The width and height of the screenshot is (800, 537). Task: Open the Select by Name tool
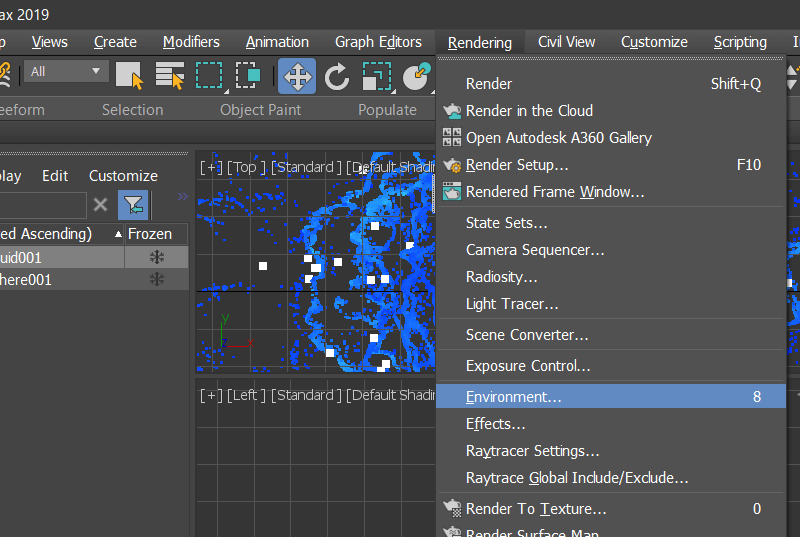tap(169, 76)
